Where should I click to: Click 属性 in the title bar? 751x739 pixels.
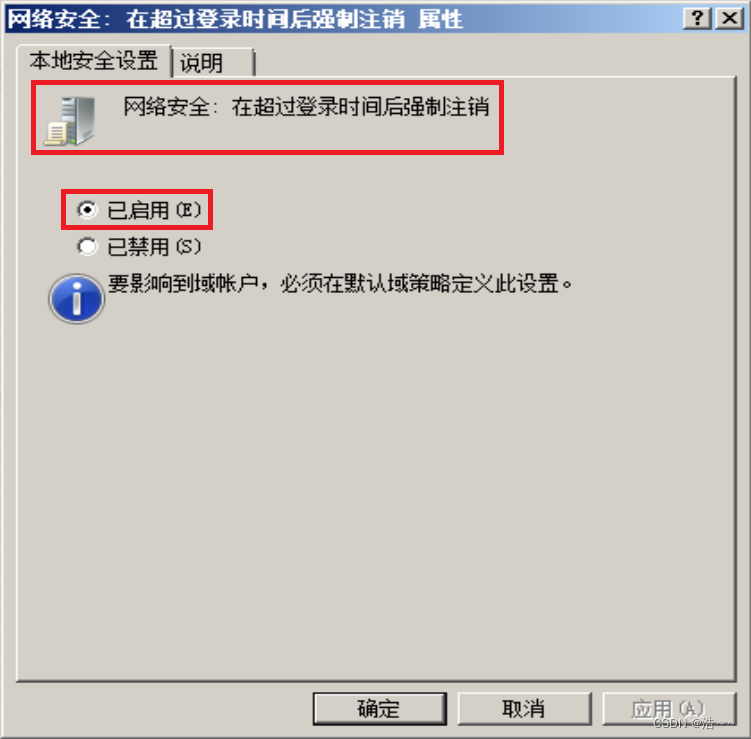(440, 20)
